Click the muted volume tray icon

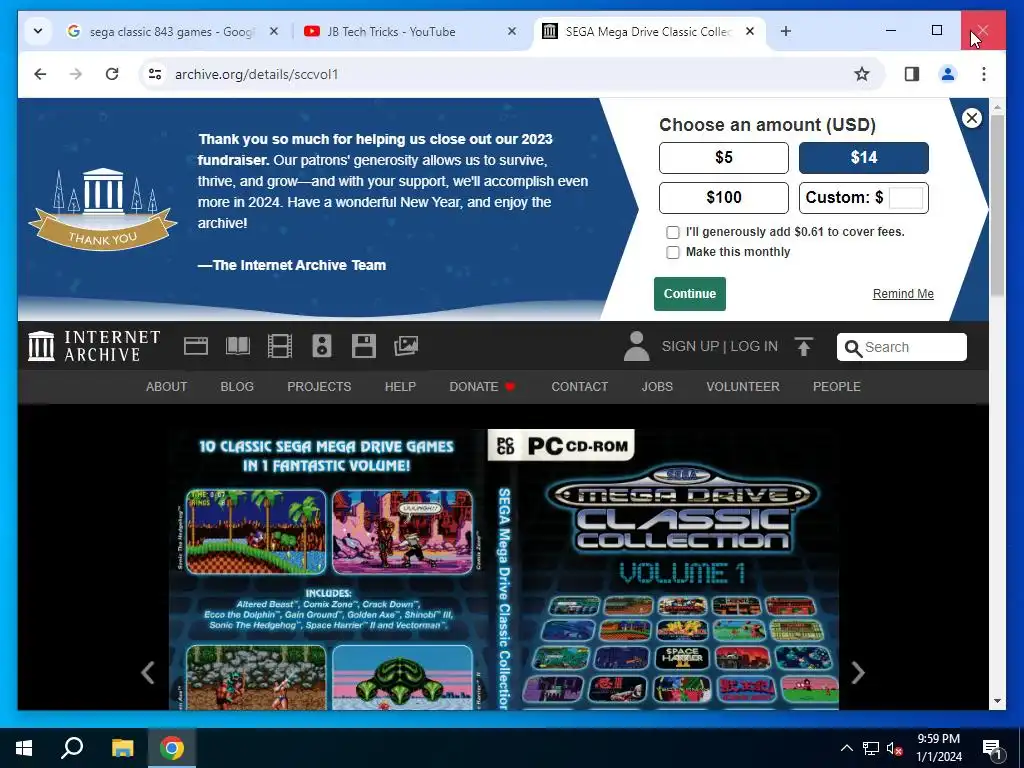click(x=894, y=748)
